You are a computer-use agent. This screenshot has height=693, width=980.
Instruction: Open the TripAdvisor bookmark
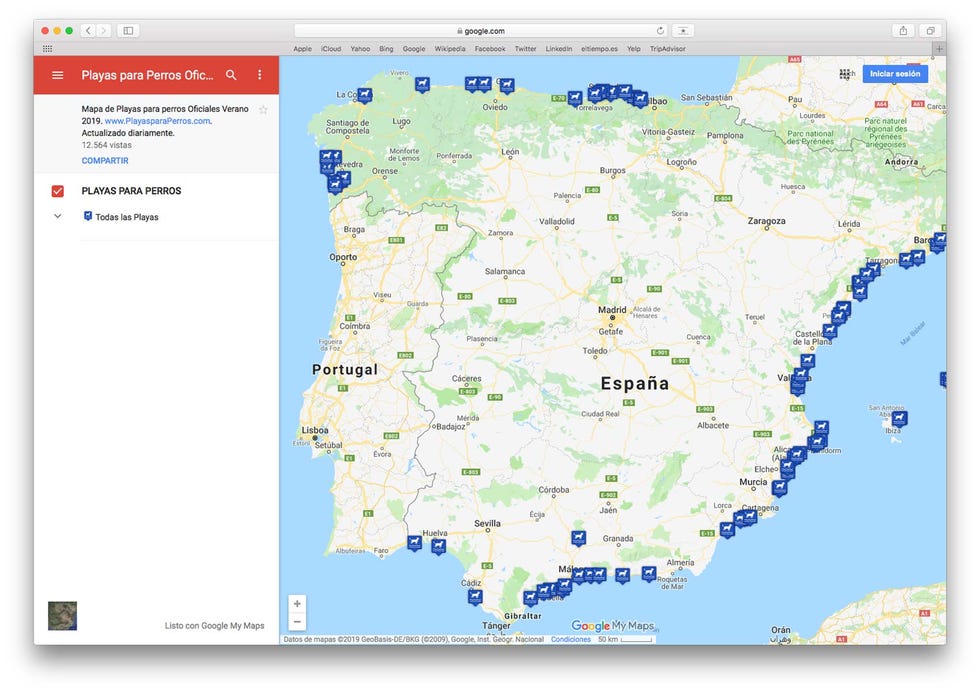(668, 49)
